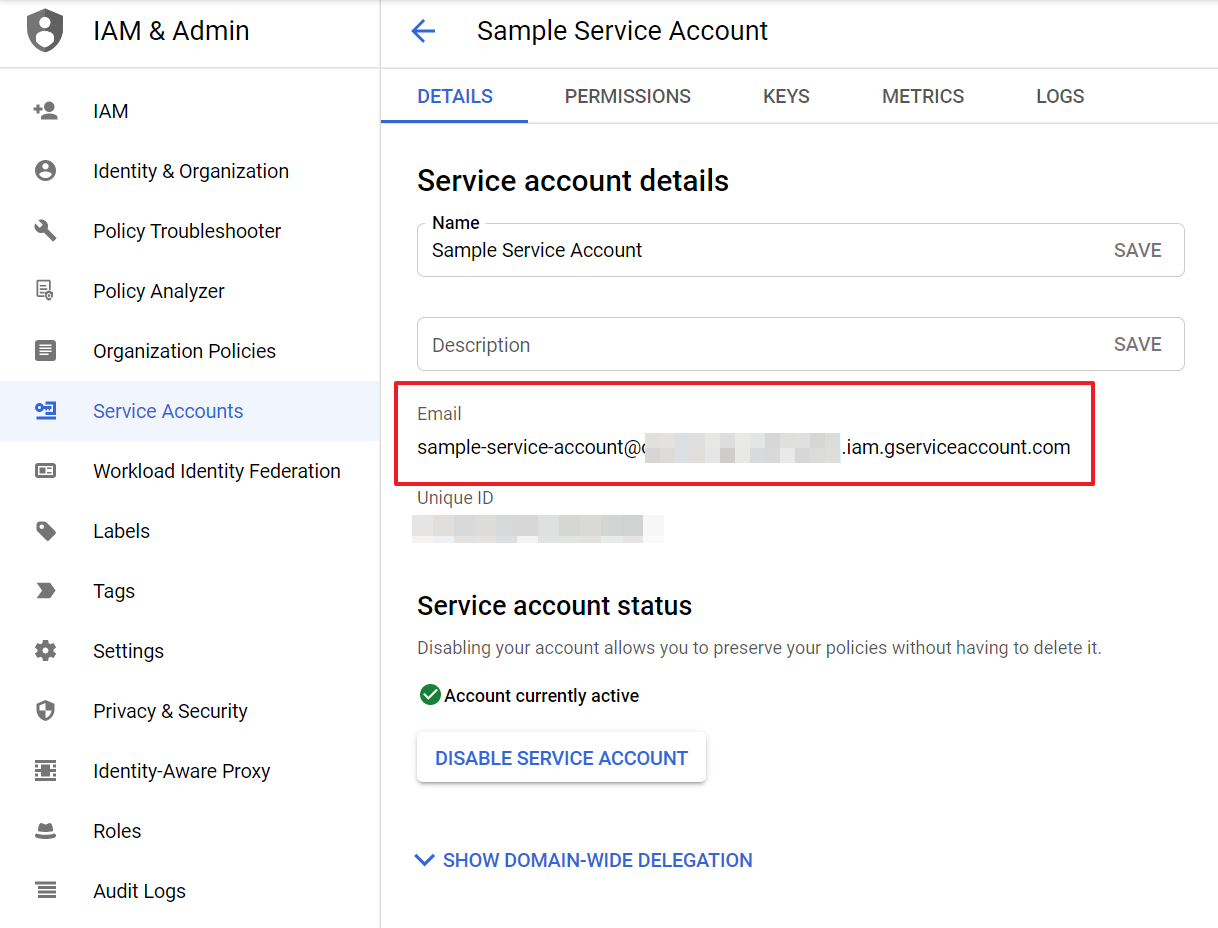Click the Privacy & Security shield icon

[x=45, y=711]
